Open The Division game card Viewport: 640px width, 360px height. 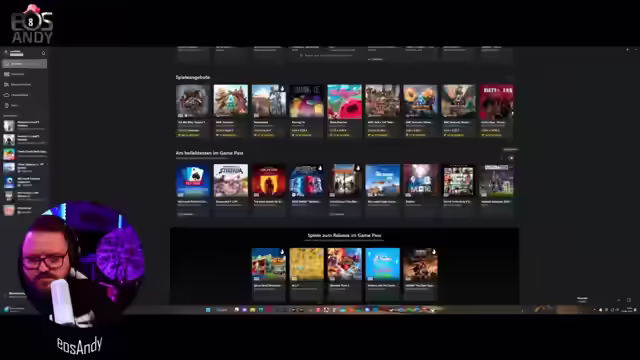(x=344, y=190)
